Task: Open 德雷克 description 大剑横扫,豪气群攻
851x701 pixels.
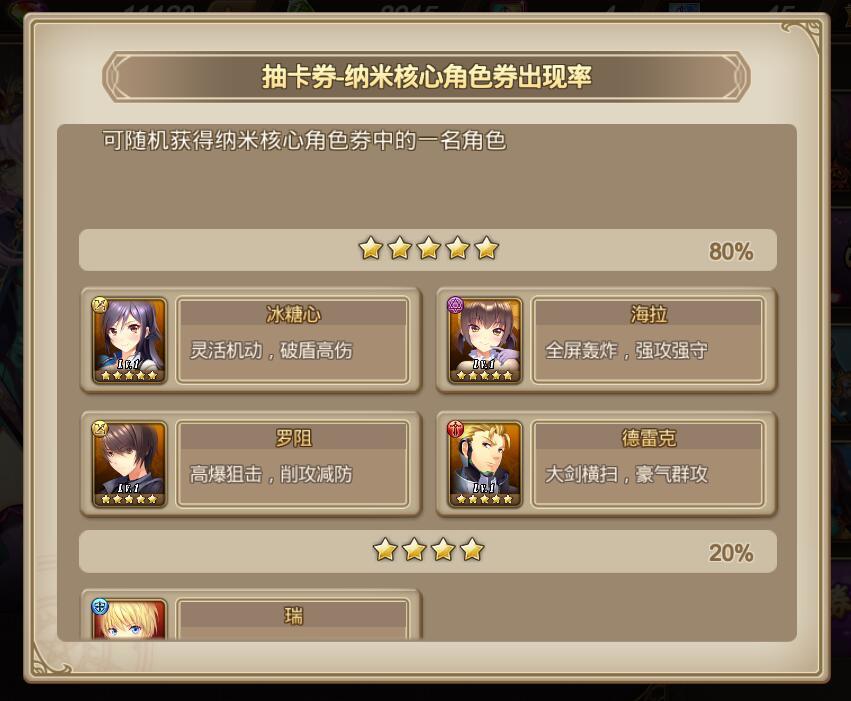Action: (626, 474)
